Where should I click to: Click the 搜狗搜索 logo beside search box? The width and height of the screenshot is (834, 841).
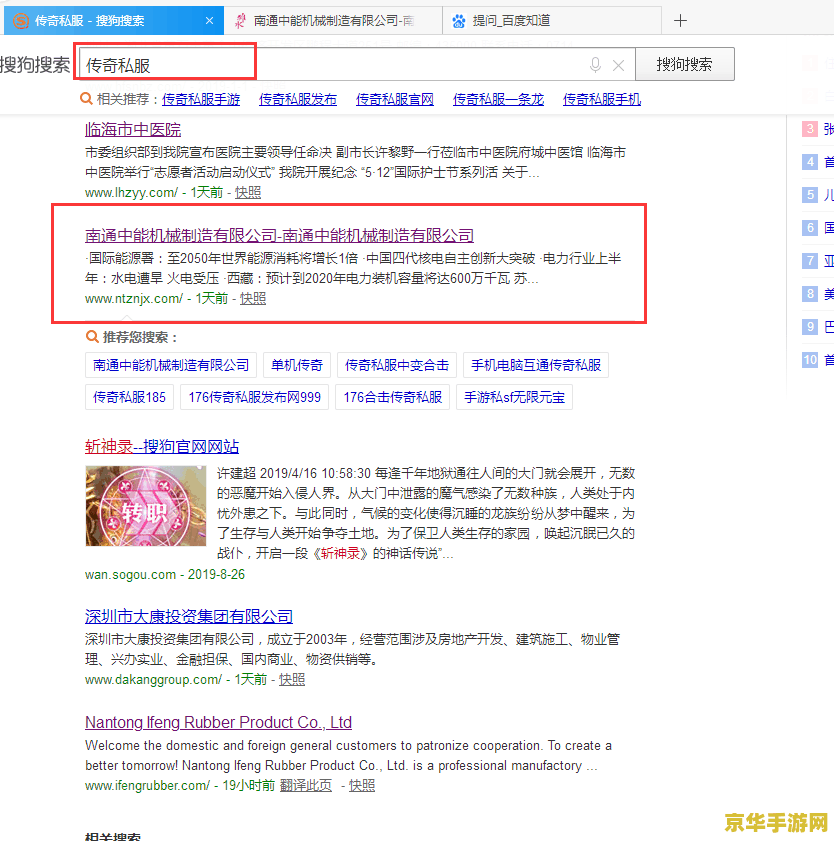35,65
